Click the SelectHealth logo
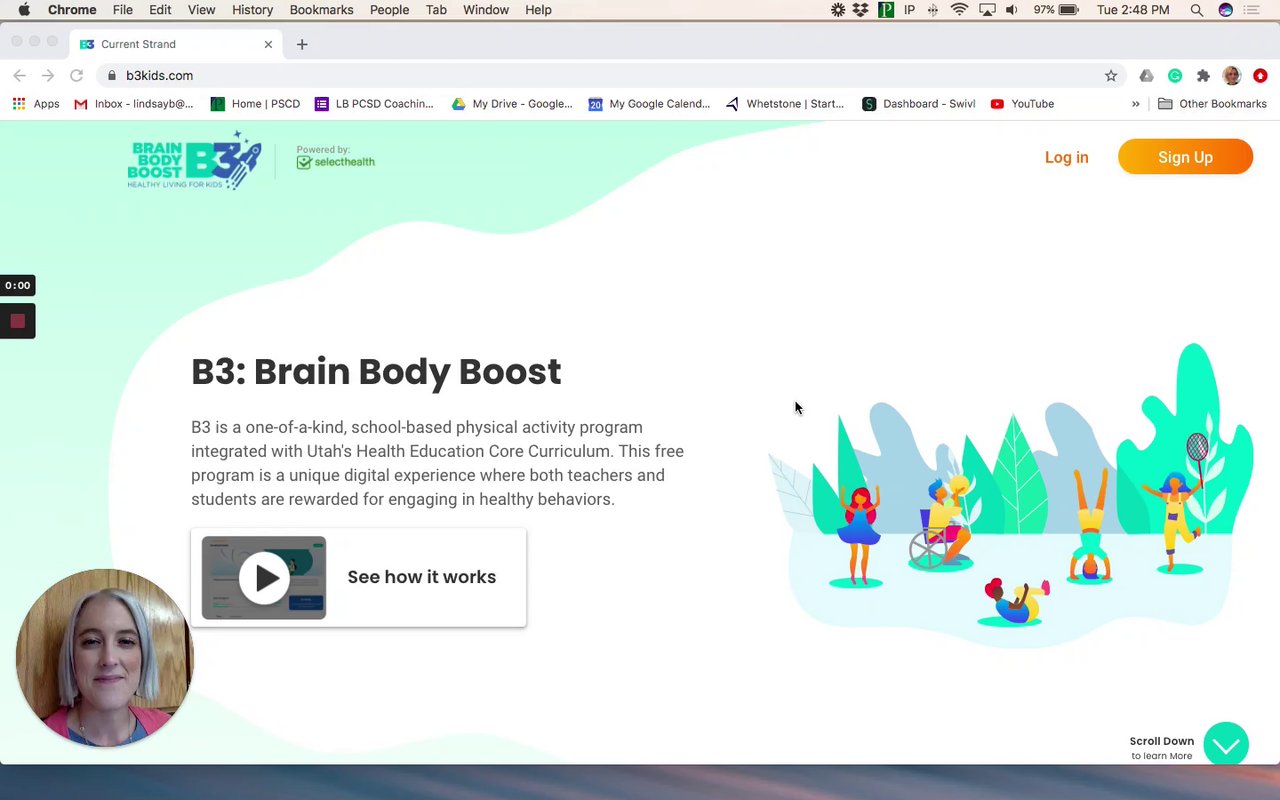This screenshot has height=800, width=1280. click(x=335, y=162)
